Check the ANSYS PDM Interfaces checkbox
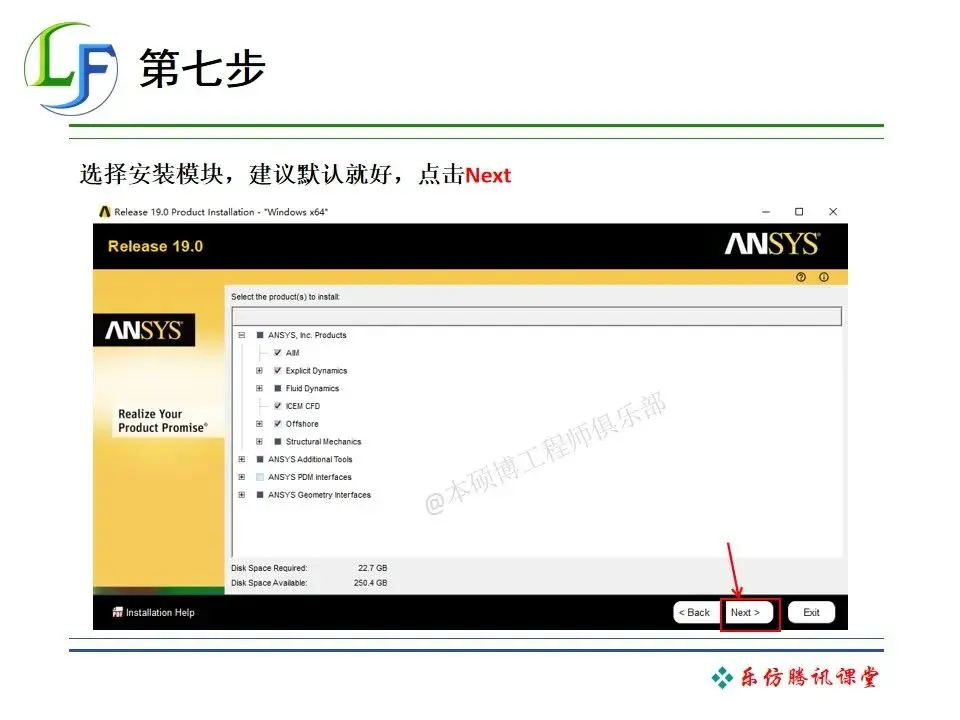The width and height of the screenshot is (960, 720). click(260, 477)
